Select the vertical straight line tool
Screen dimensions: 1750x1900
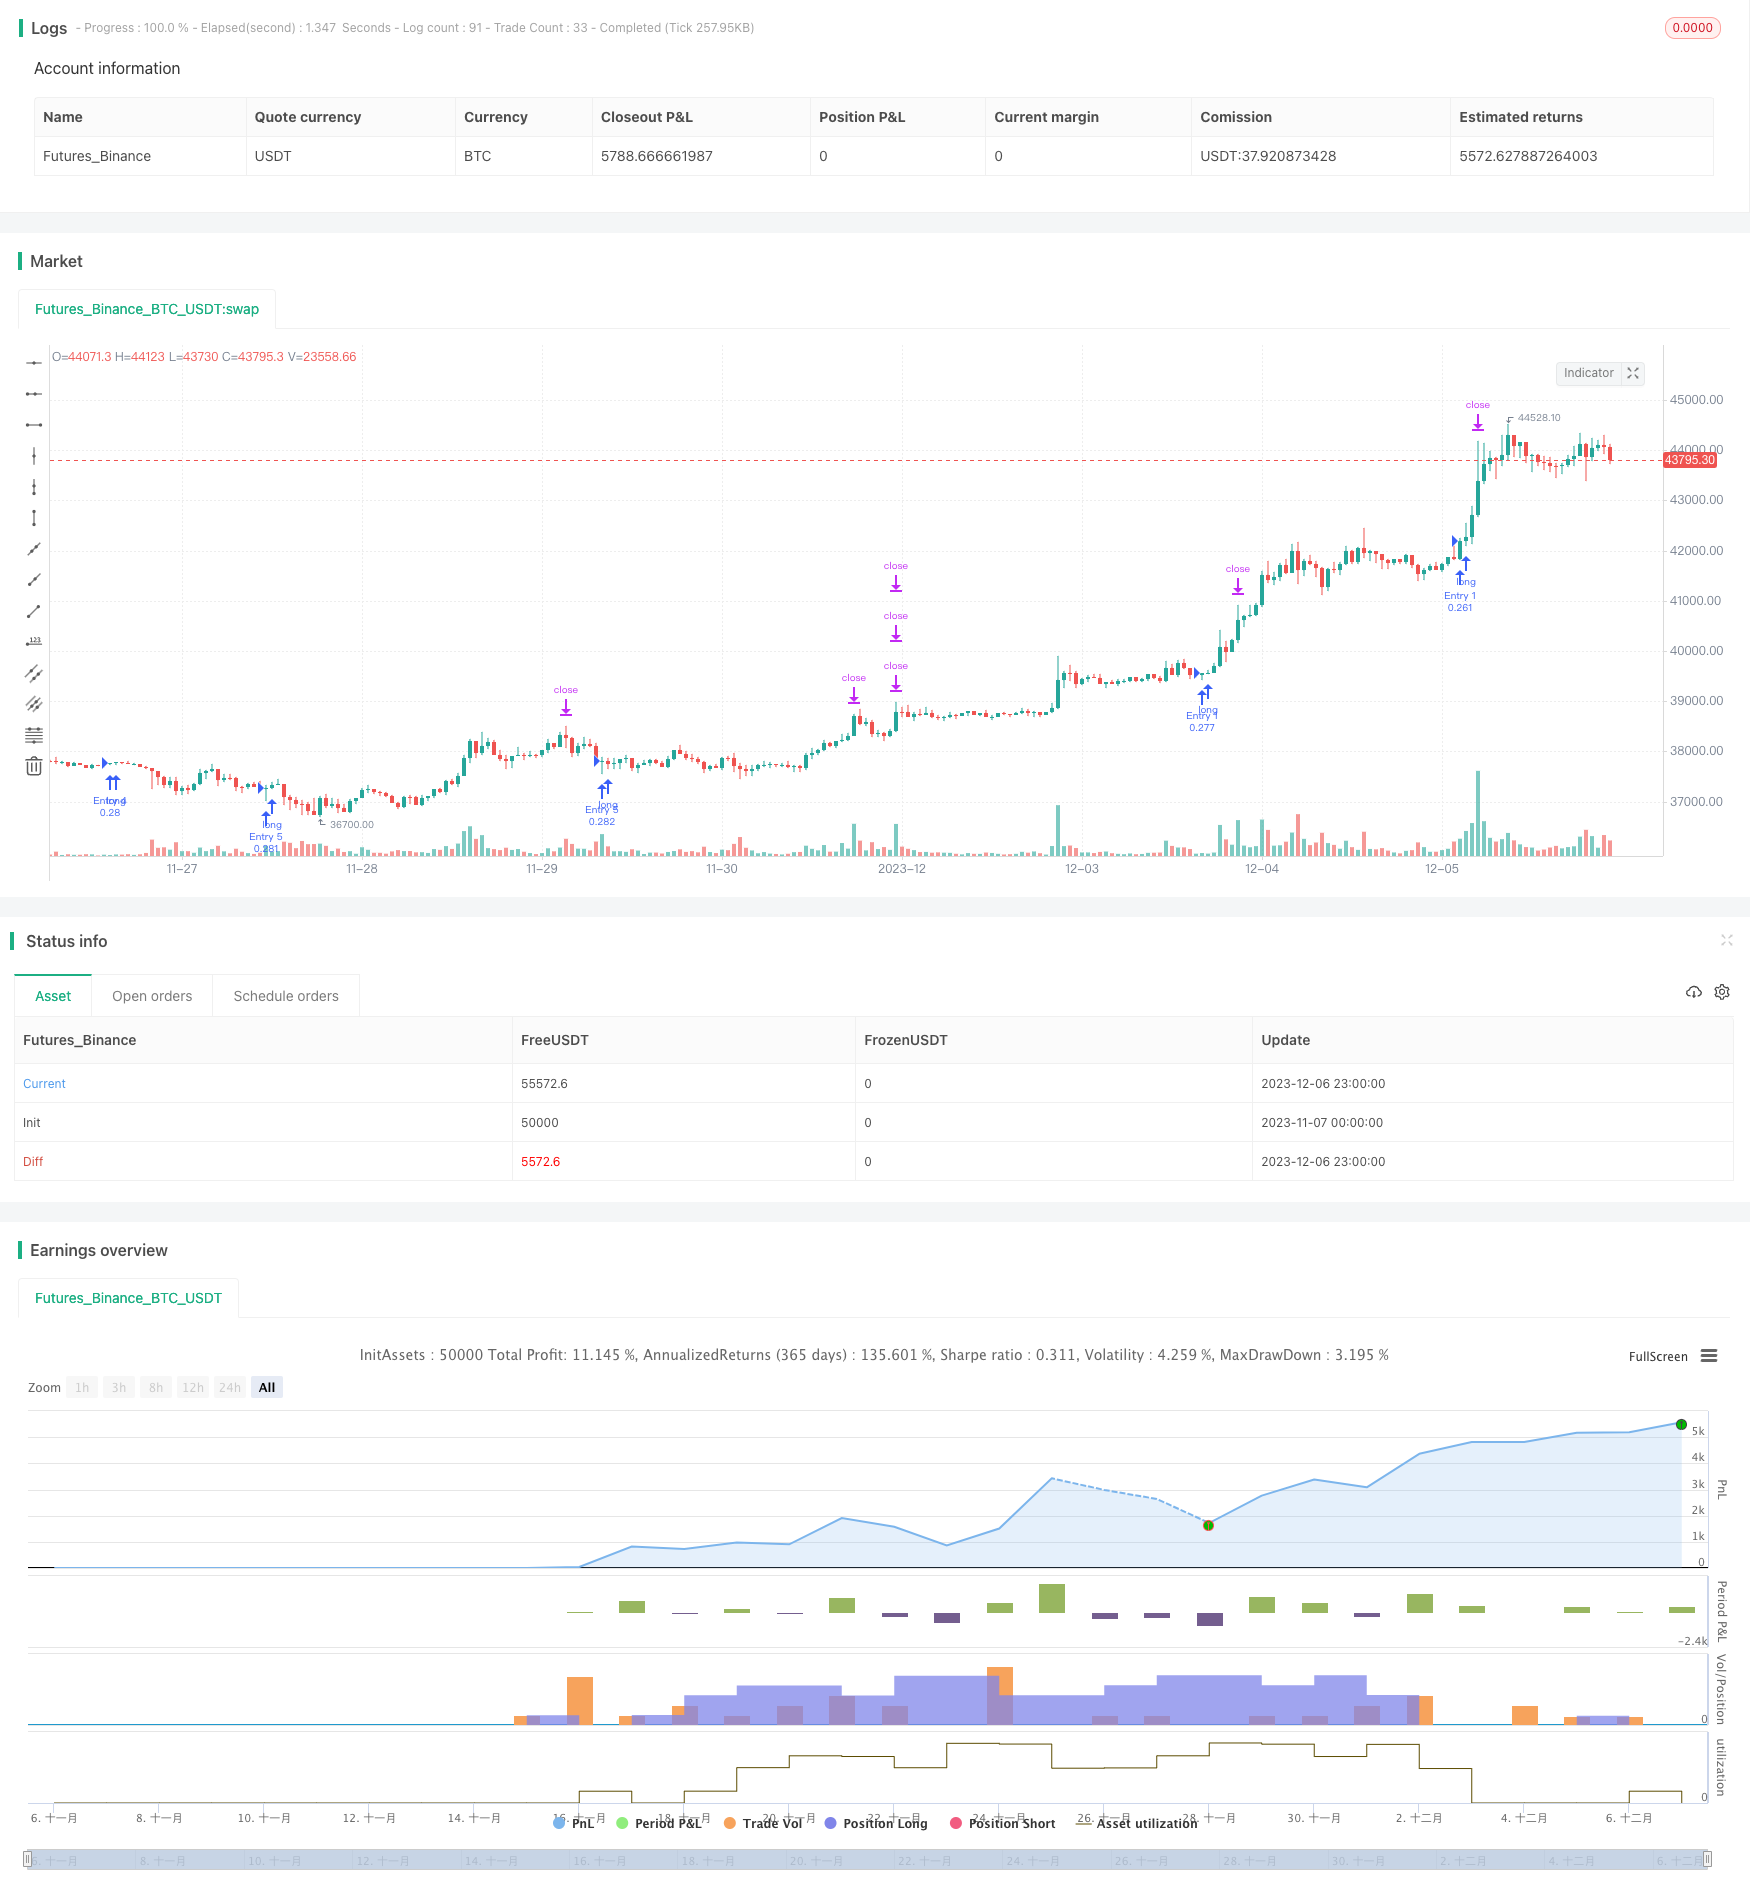(34, 456)
